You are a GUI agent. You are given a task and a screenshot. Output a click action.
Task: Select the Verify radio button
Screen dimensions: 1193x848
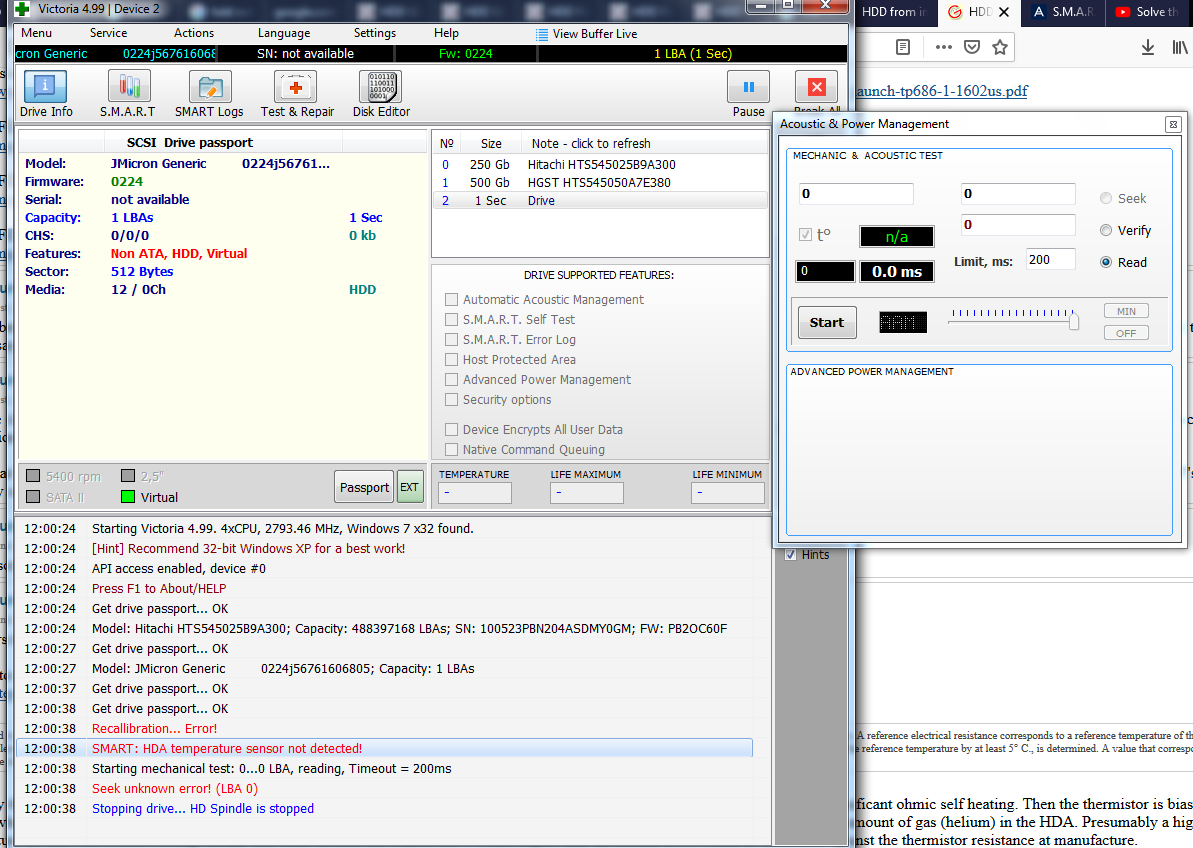1106,230
